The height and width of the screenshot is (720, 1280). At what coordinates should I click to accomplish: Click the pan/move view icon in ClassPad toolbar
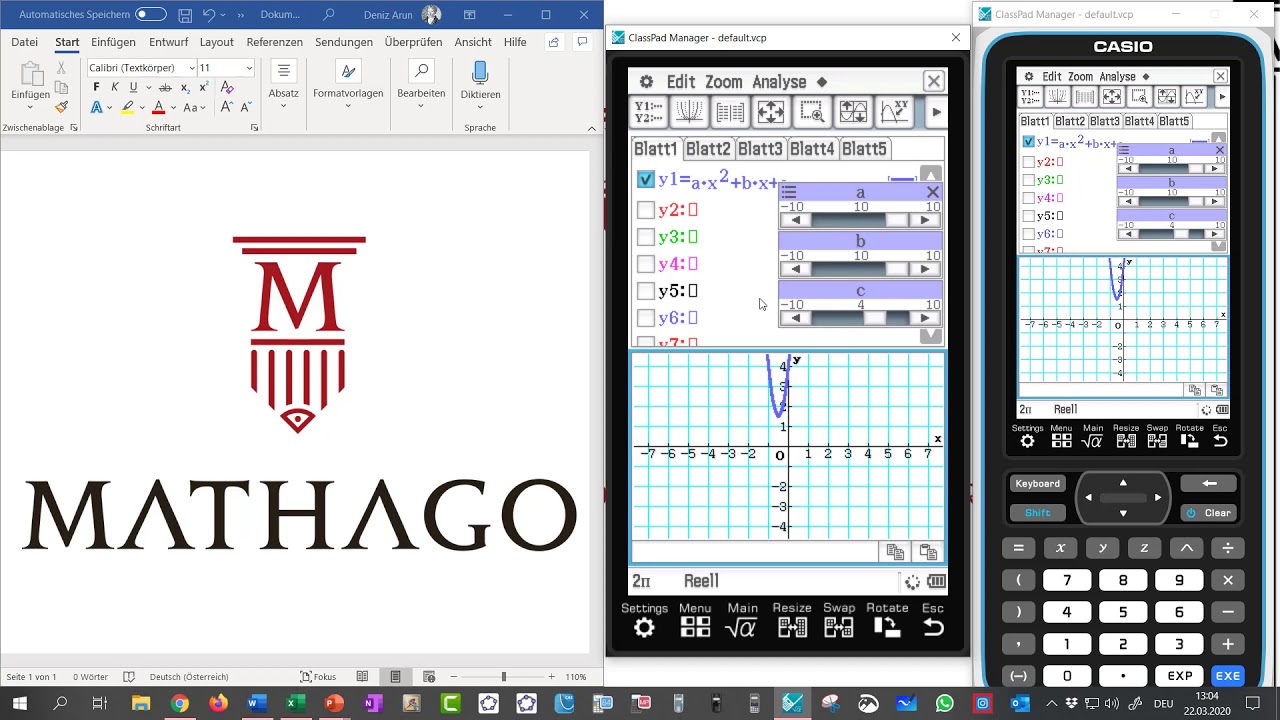(771, 113)
